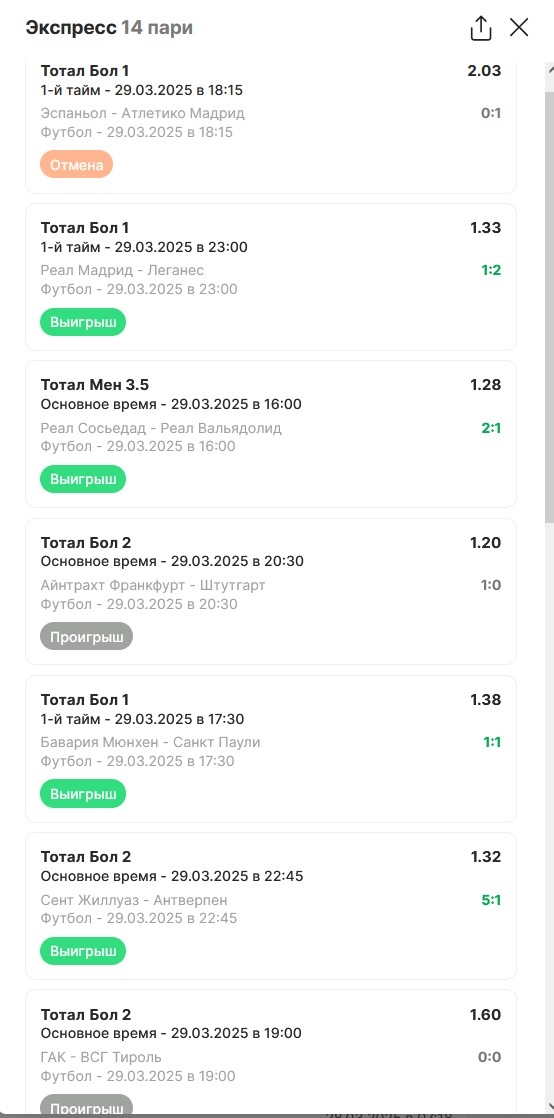Screen dimensions: 554x1118
Task: Click the Отмена status badge
Action: tap(76, 165)
